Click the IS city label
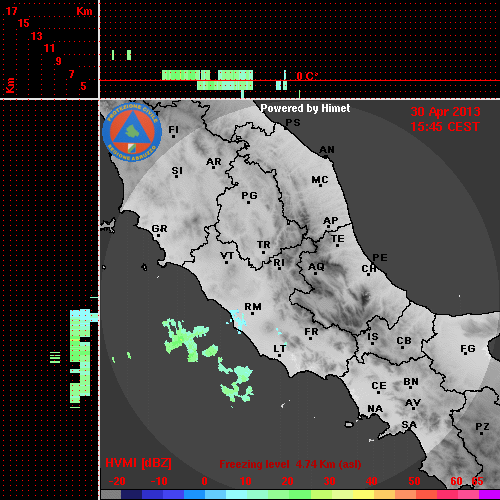 click(x=373, y=337)
